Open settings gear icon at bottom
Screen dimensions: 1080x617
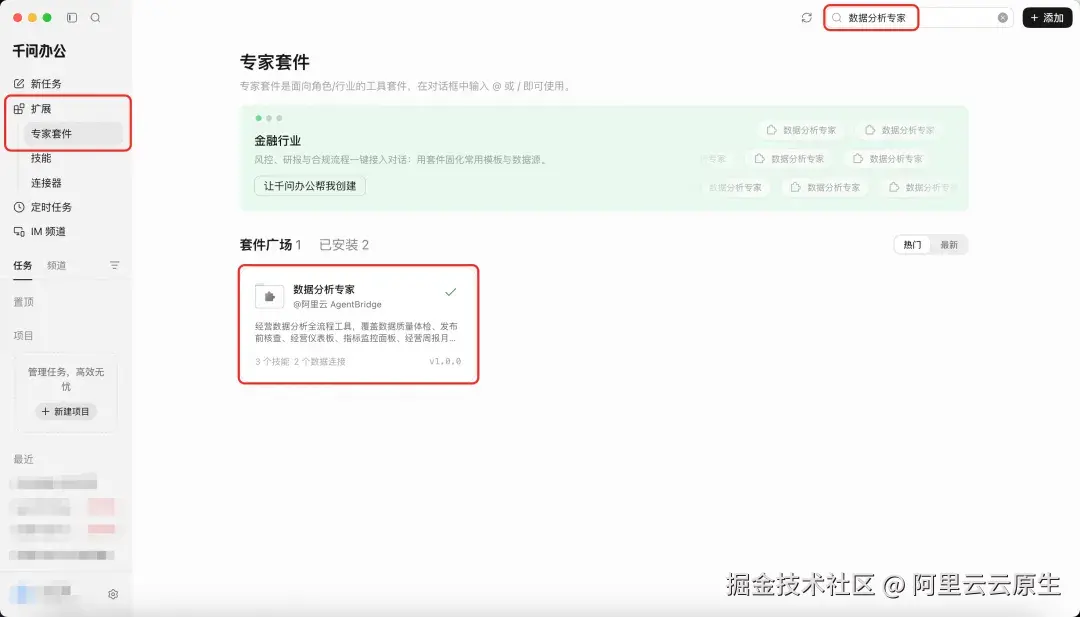coord(113,594)
